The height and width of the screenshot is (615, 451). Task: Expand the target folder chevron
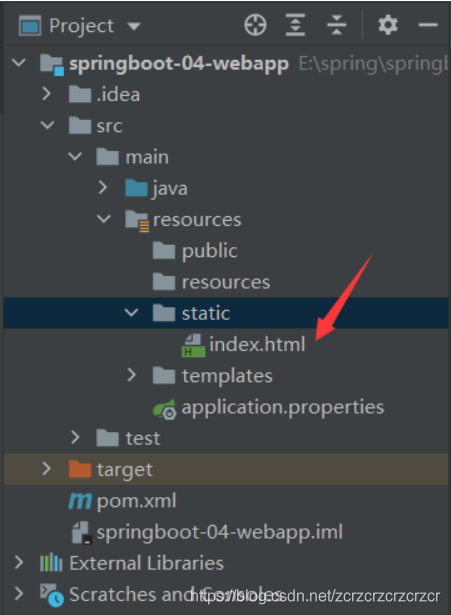pyautogui.click(x=46, y=469)
